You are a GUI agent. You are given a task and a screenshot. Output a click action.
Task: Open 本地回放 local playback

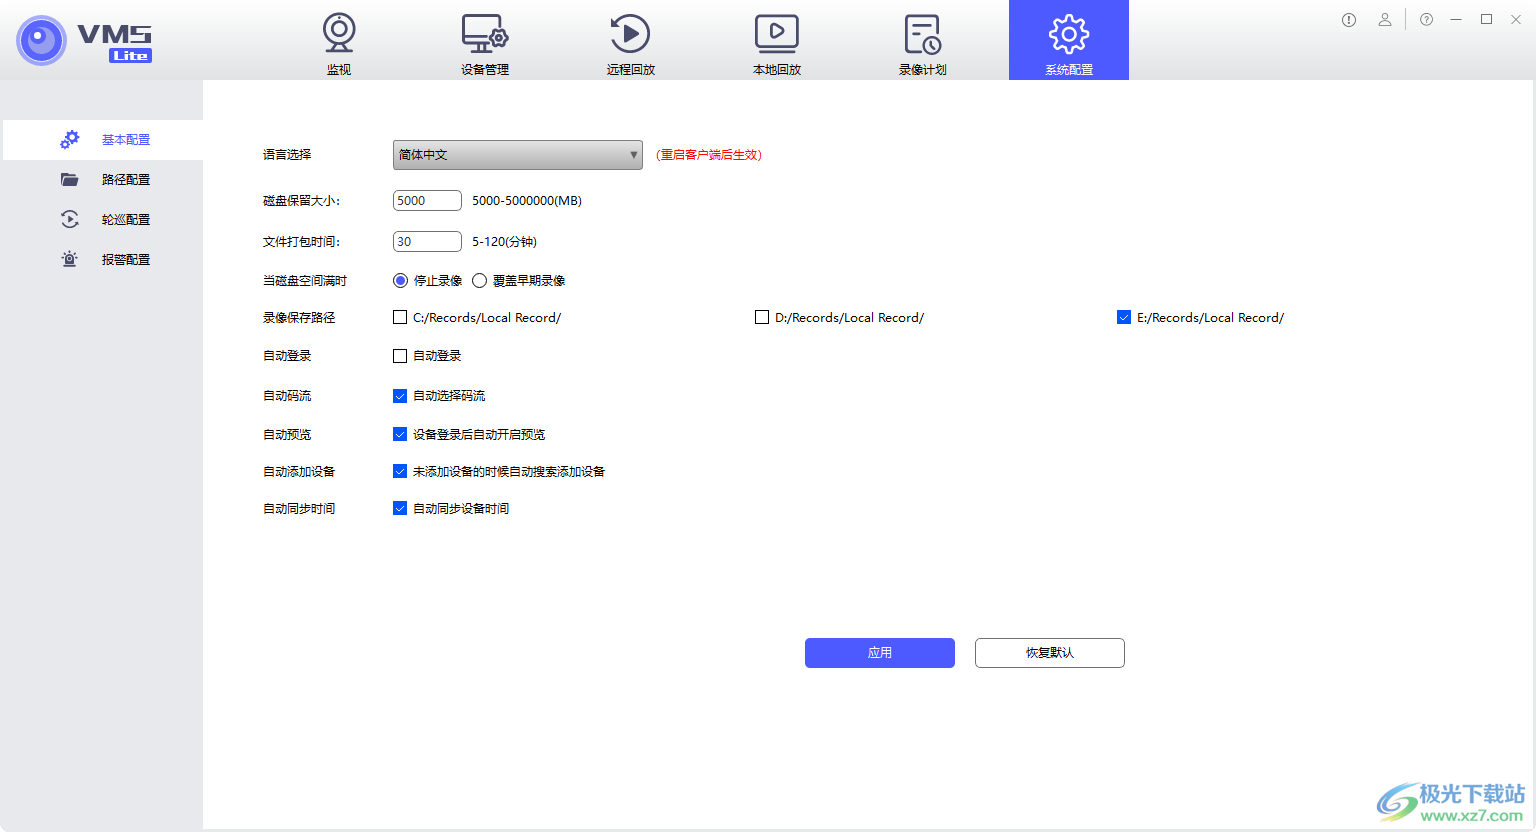(x=776, y=42)
